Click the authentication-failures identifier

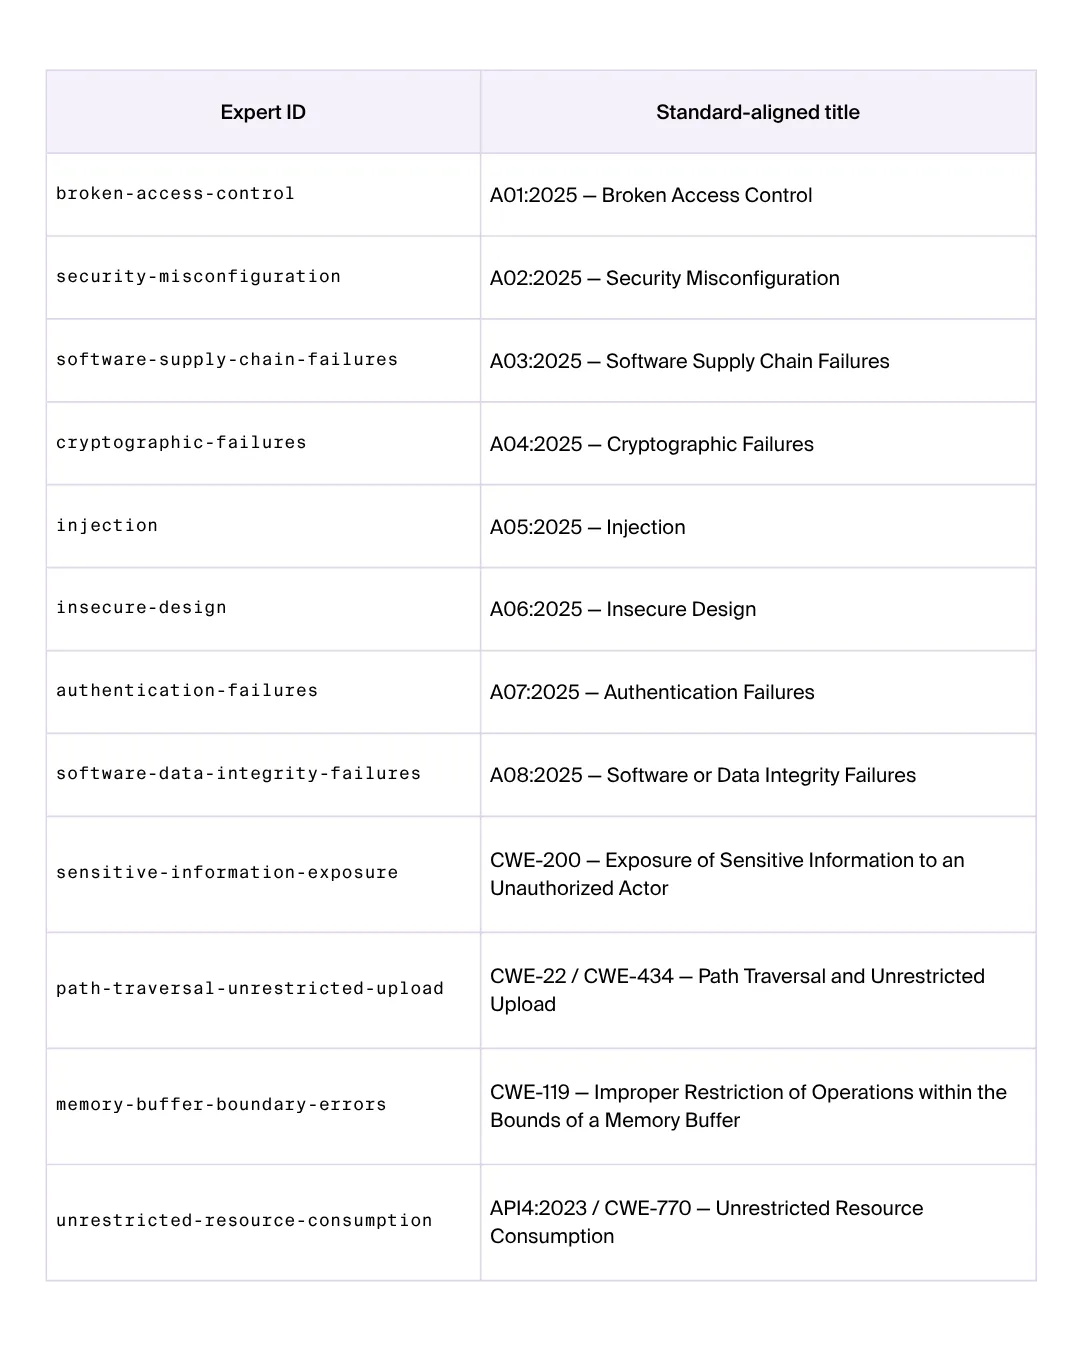pyautogui.click(x=187, y=691)
